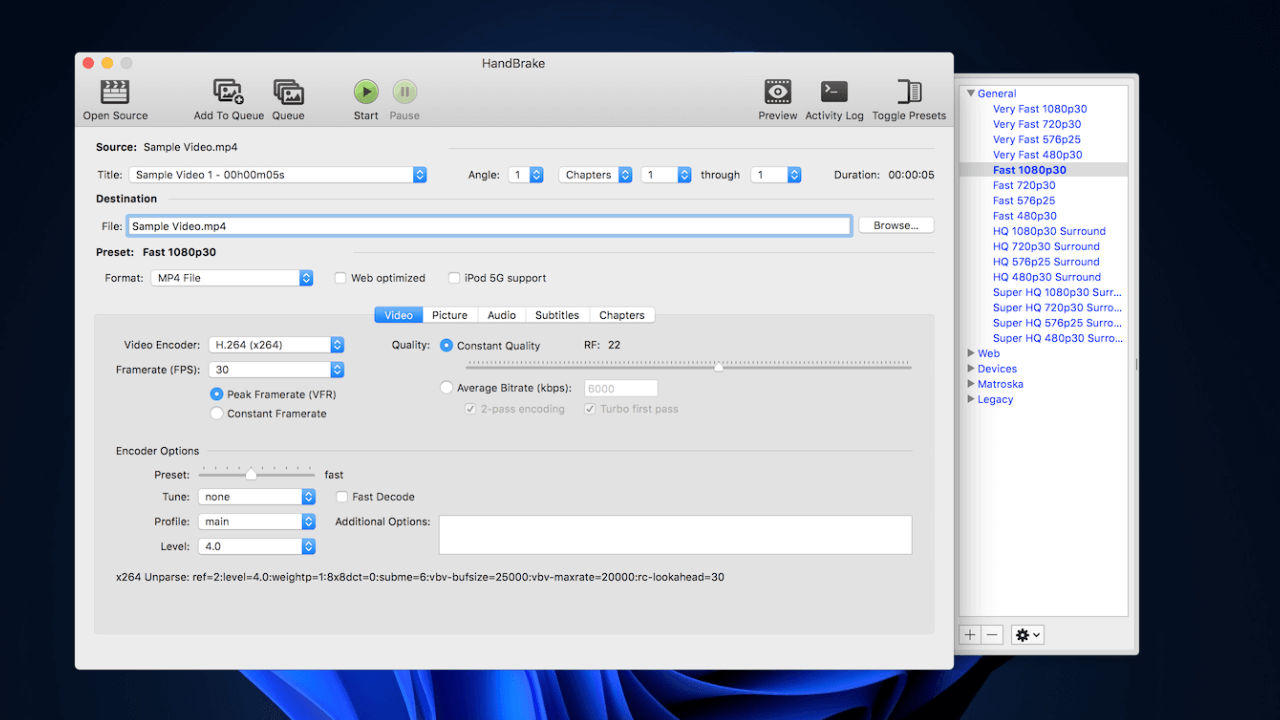1280x720 pixels.
Task: Open the Preview eye icon
Action: (778, 92)
